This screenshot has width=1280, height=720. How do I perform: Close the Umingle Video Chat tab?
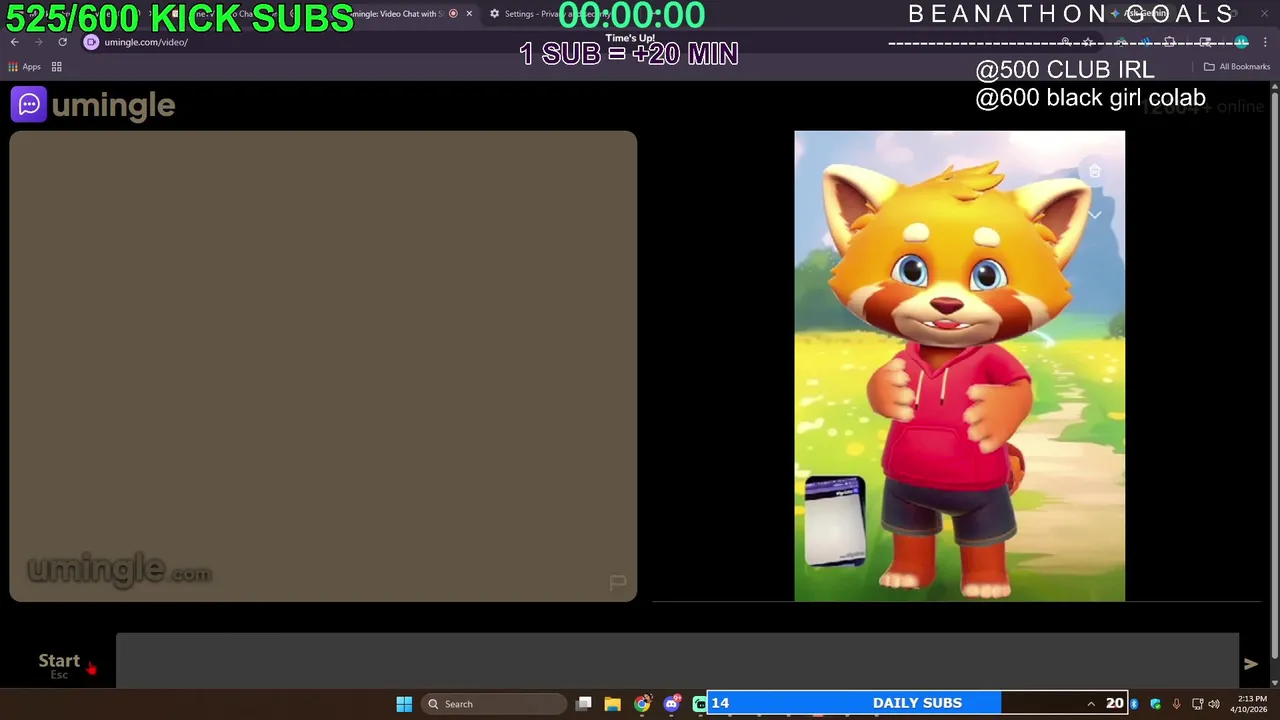point(469,14)
